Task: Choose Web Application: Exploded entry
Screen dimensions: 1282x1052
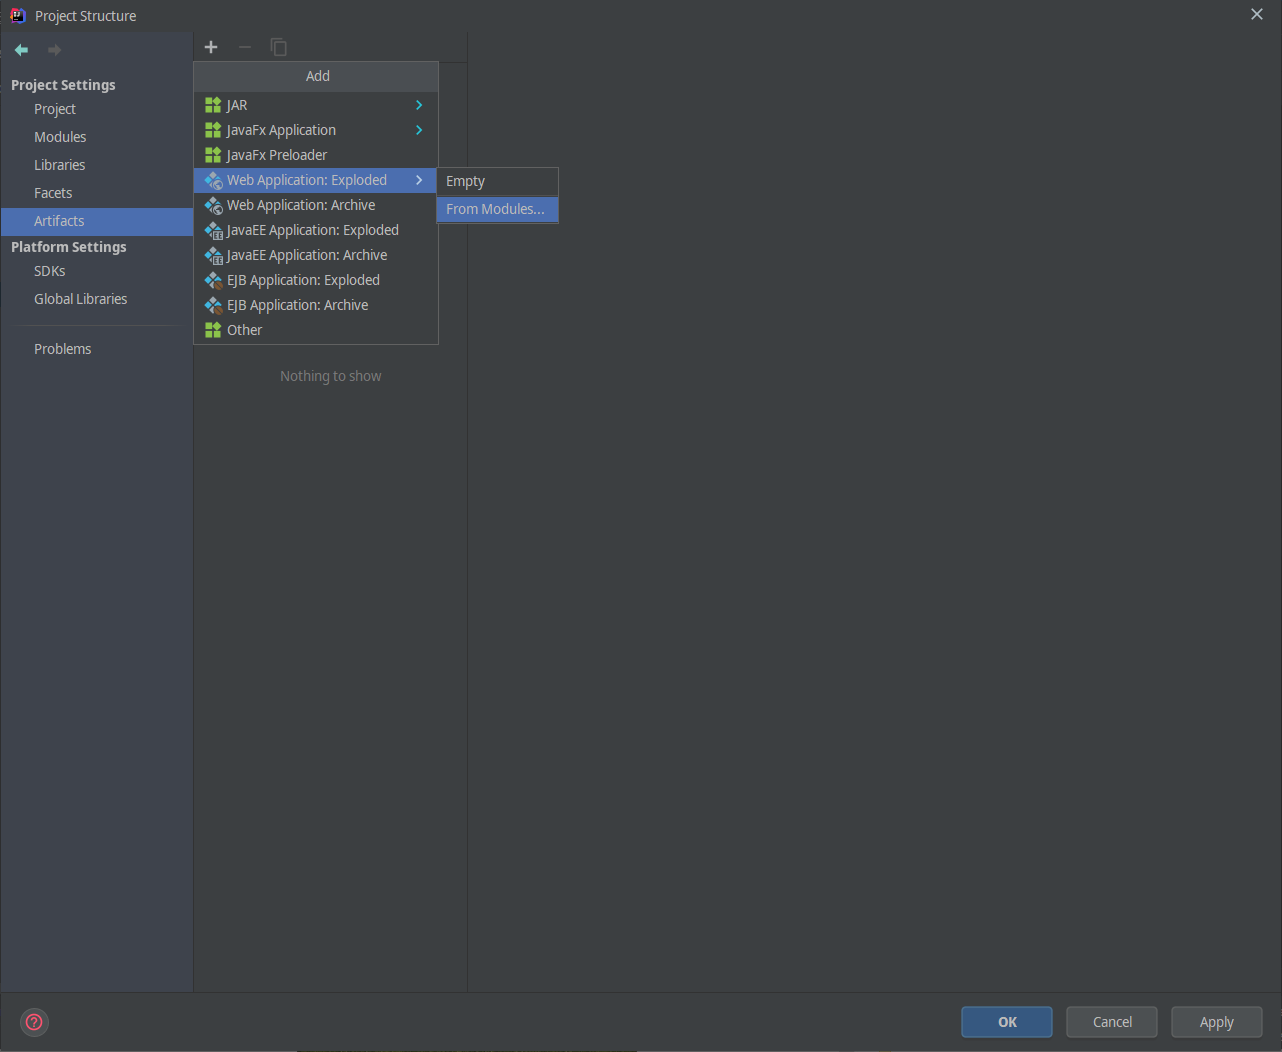Action: (x=316, y=180)
